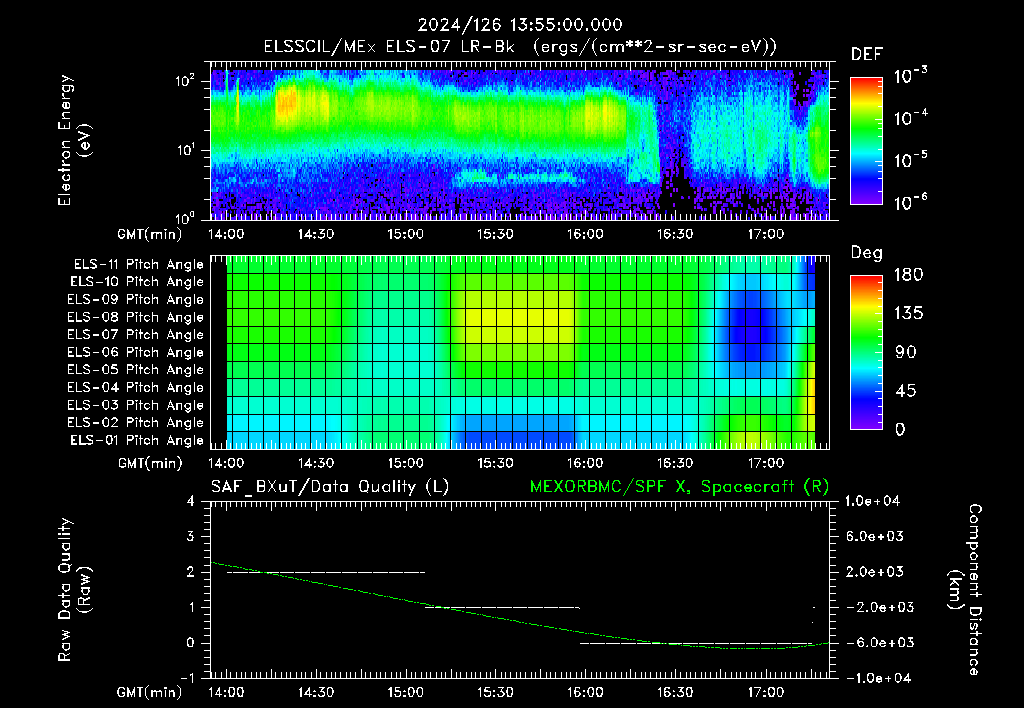Click the white data quality segment at level 1
The height and width of the screenshot is (708, 1024).
point(503,607)
